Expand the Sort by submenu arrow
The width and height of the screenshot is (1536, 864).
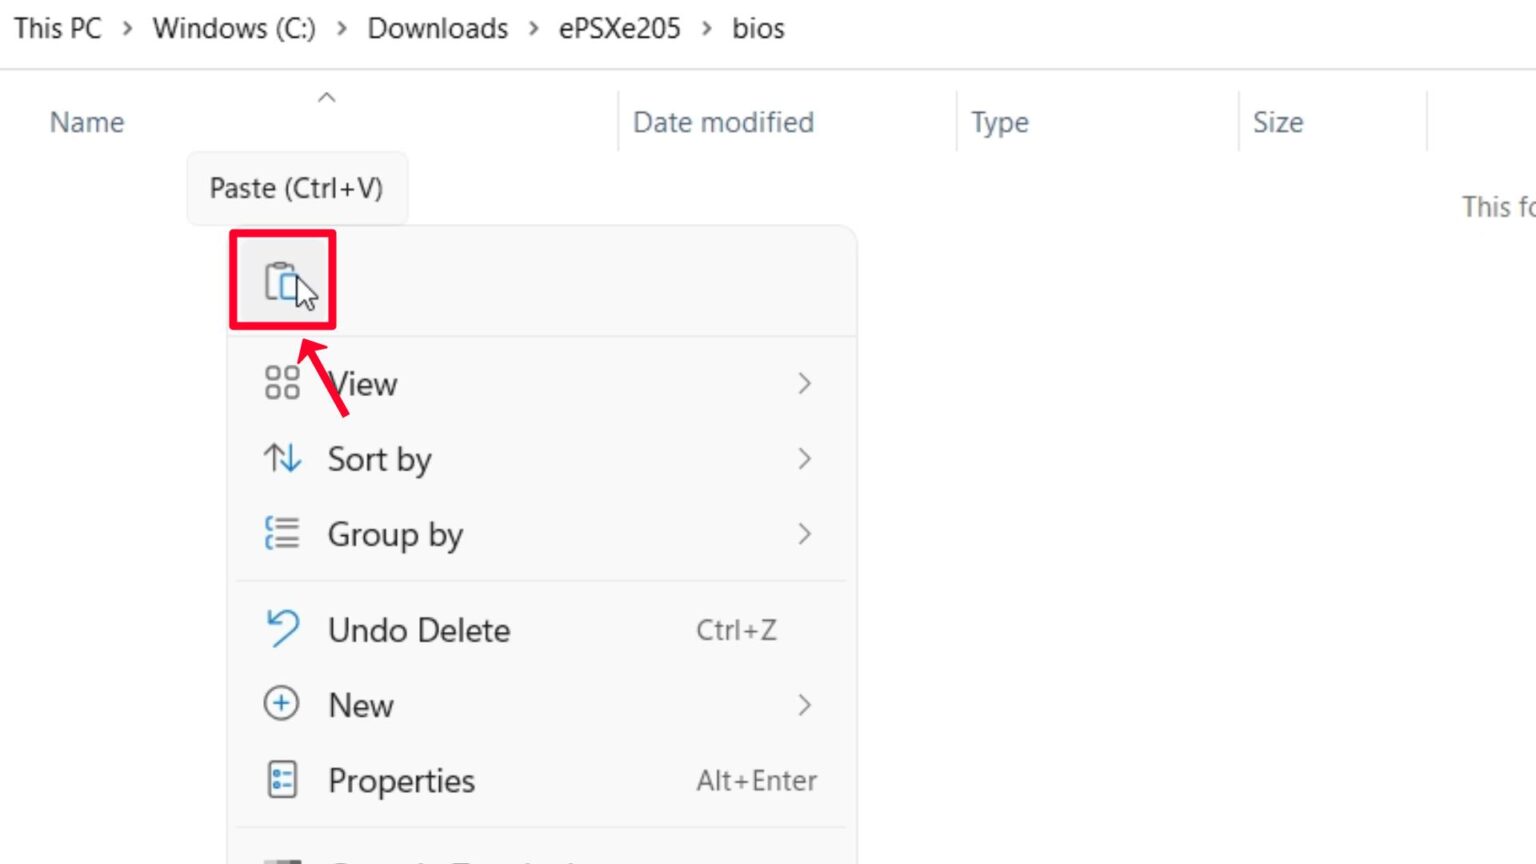[804, 459]
